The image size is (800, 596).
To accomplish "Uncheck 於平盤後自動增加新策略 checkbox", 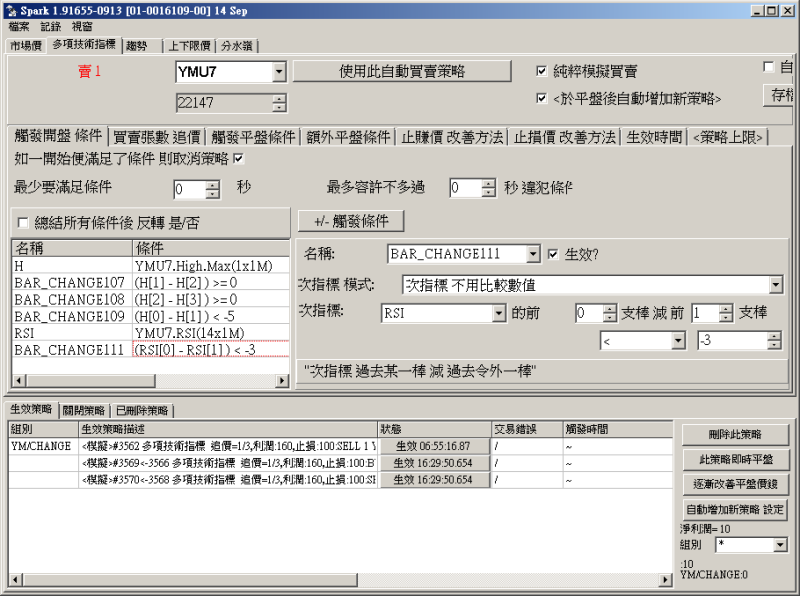I will pyautogui.click(x=542, y=98).
